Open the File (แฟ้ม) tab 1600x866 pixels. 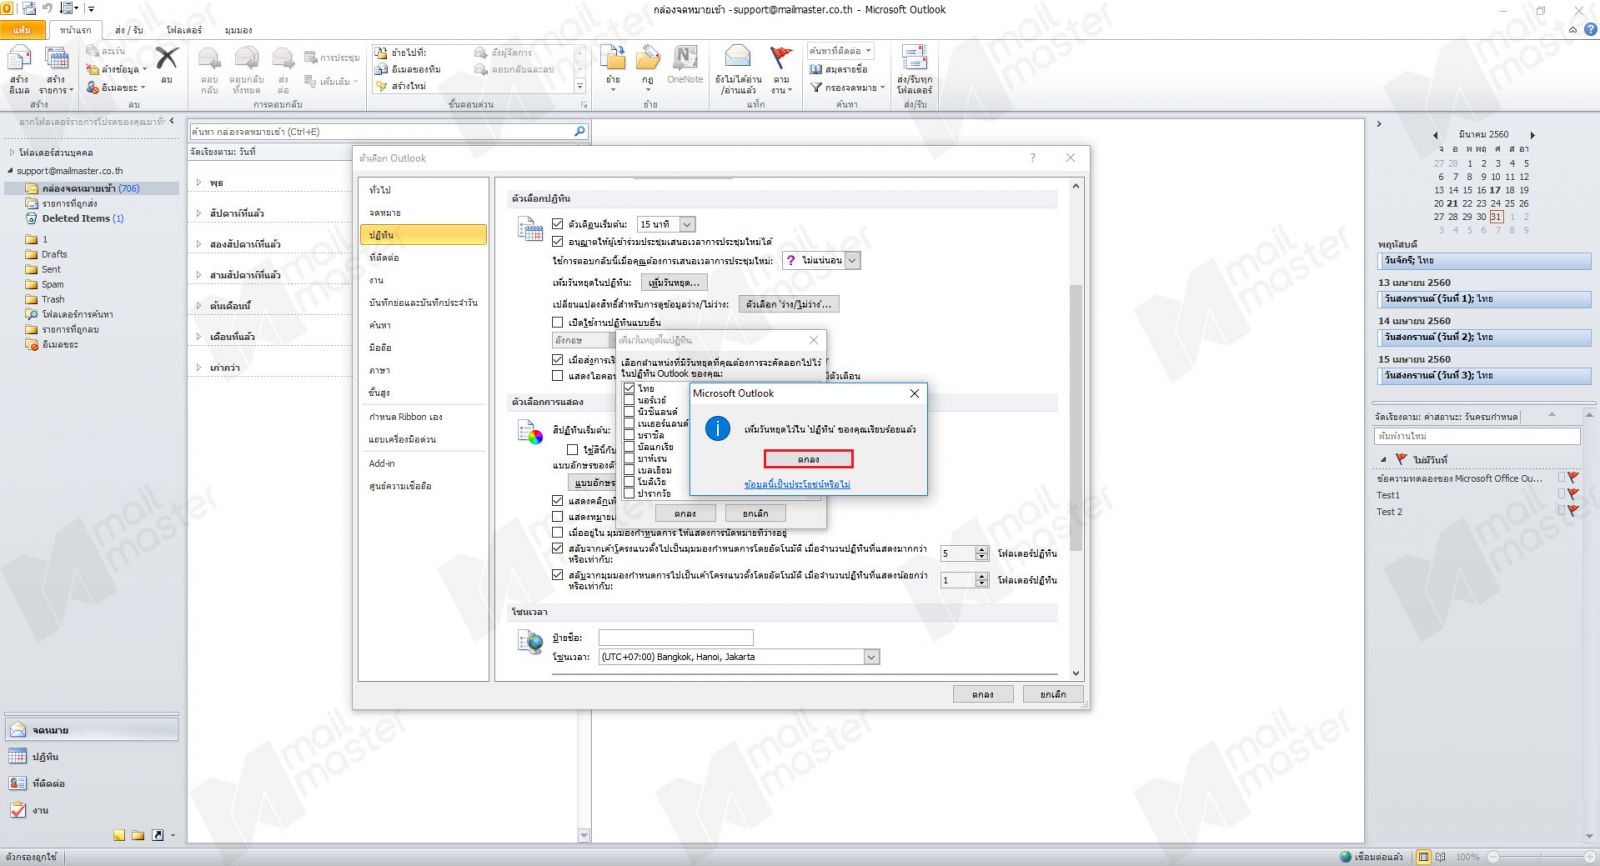pyautogui.click(x=22, y=30)
